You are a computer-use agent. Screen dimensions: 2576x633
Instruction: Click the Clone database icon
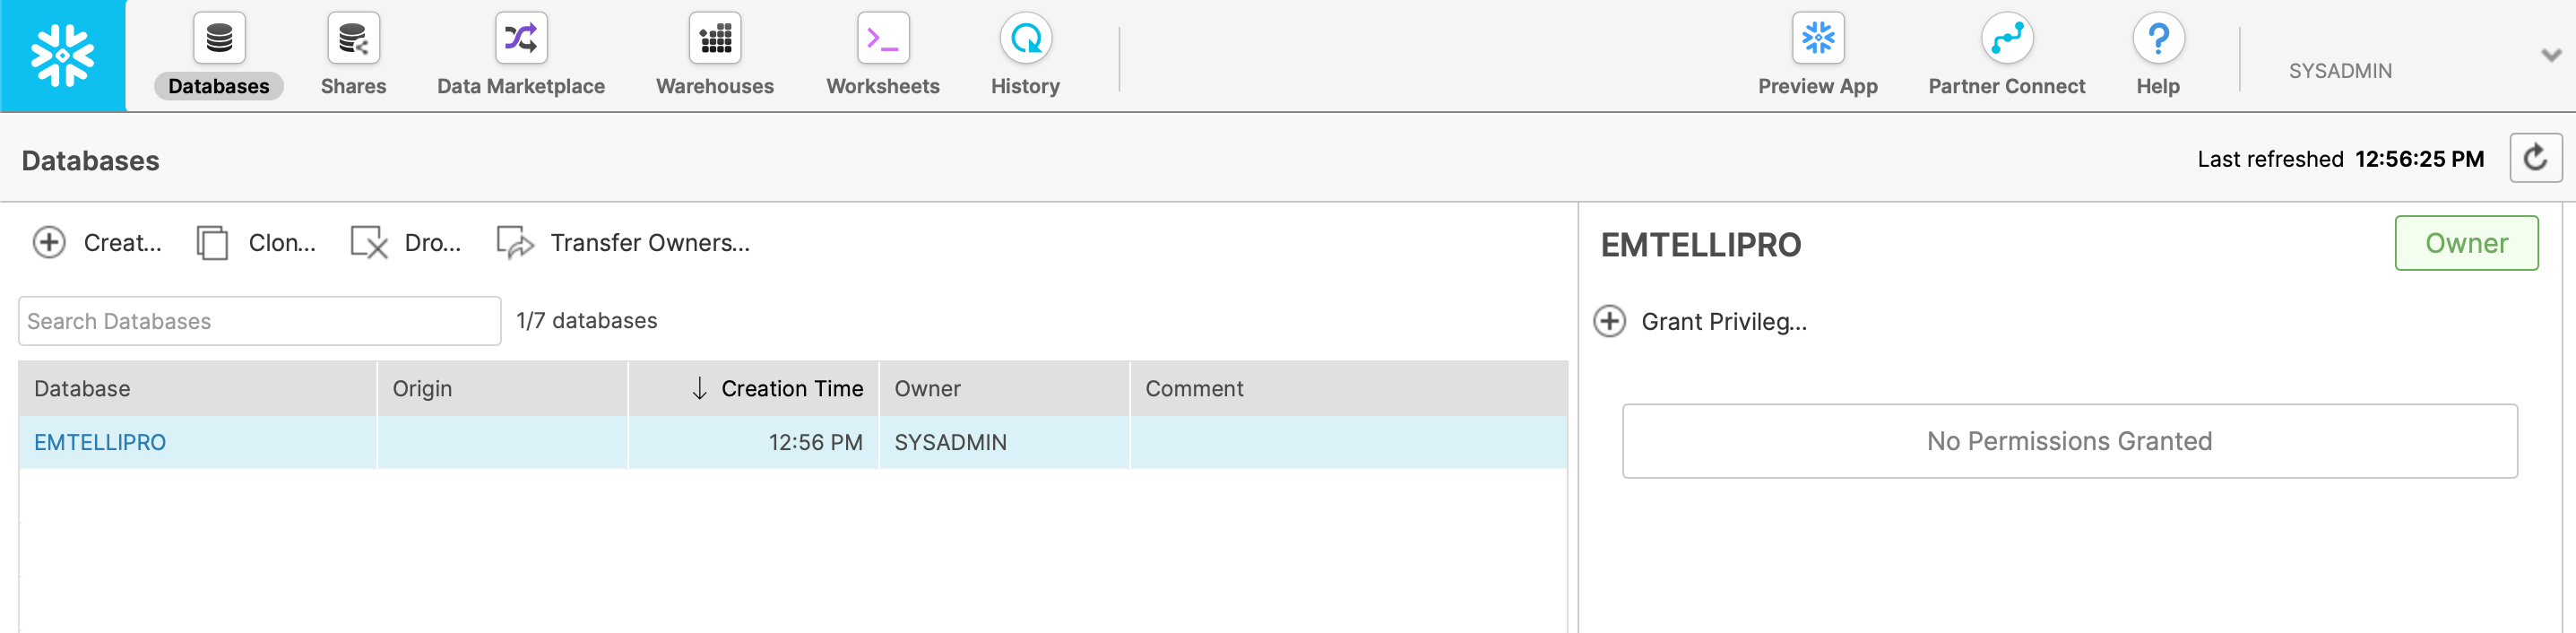coord(212,243)
